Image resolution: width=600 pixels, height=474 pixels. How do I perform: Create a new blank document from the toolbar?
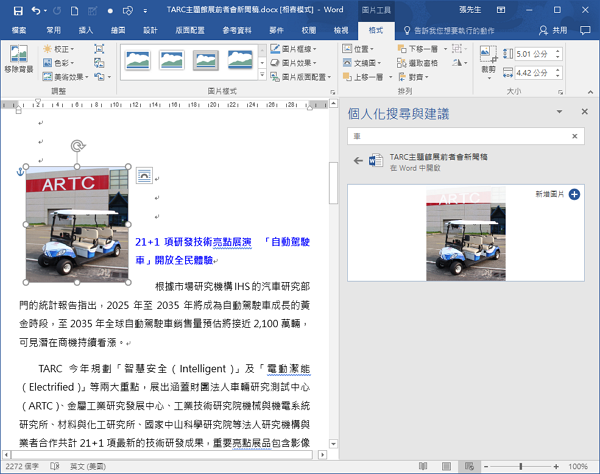pos(75,11)
